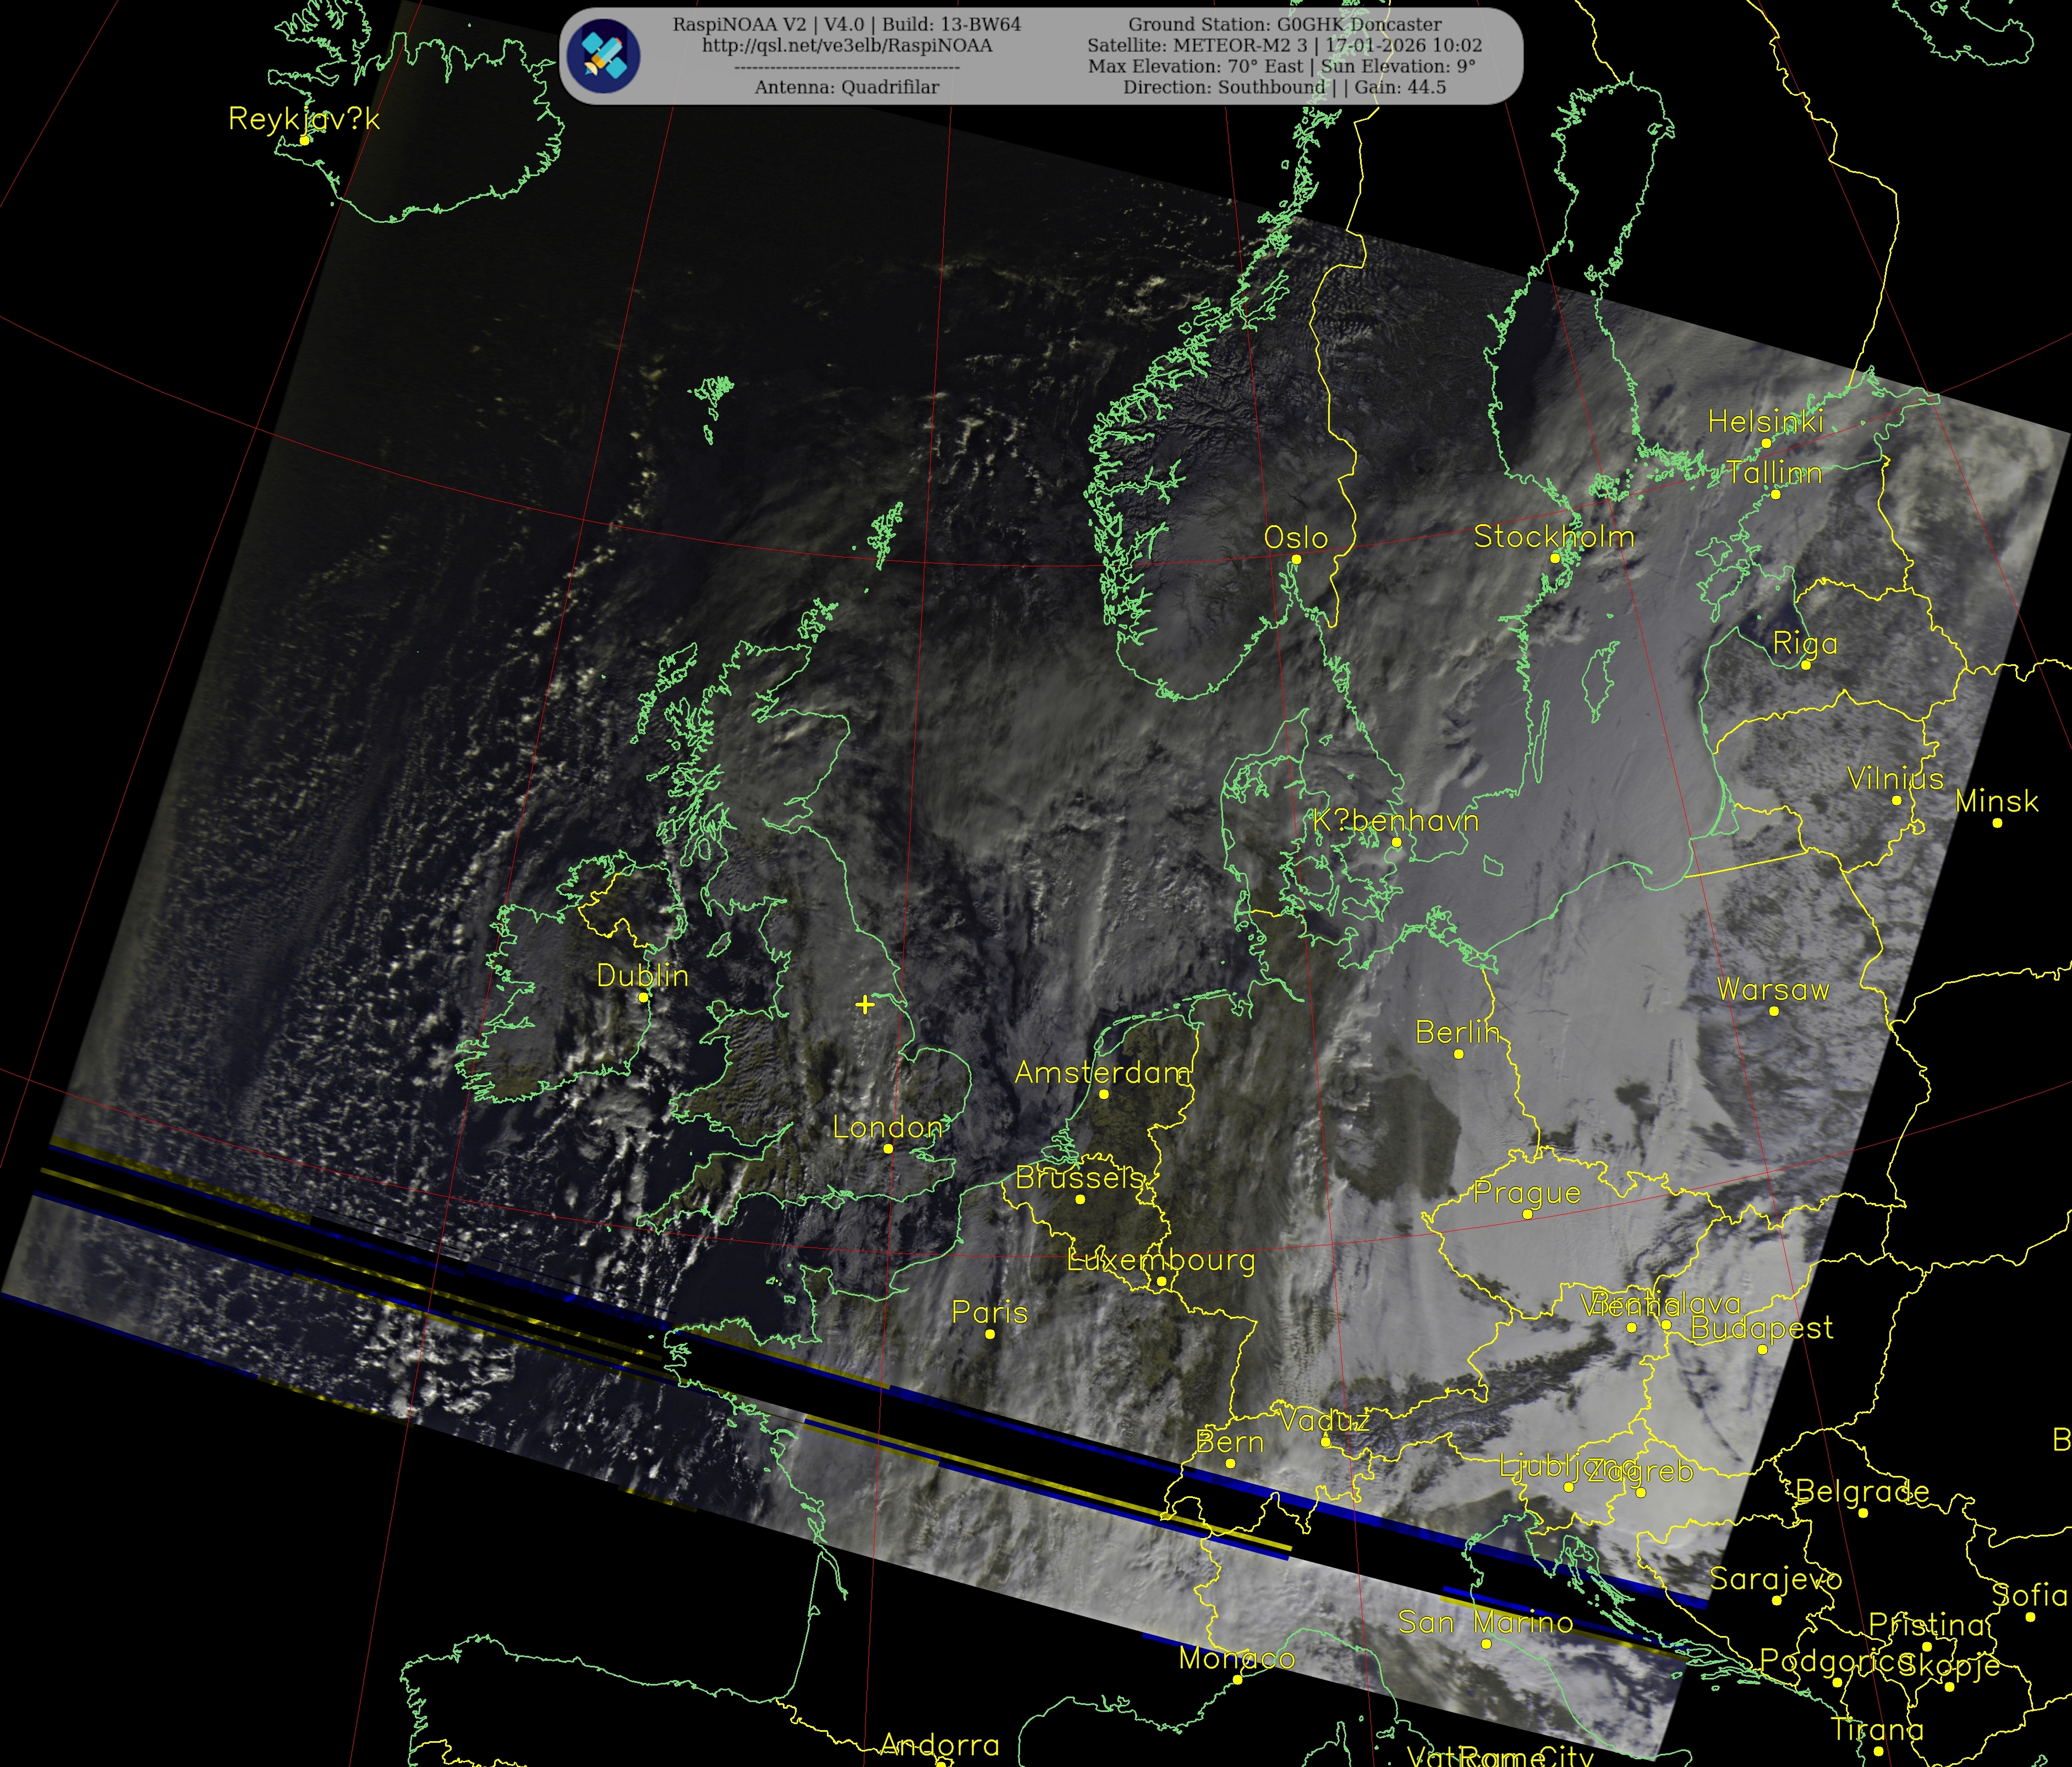Click the Luxembourg city label

coord(1161,1260)
